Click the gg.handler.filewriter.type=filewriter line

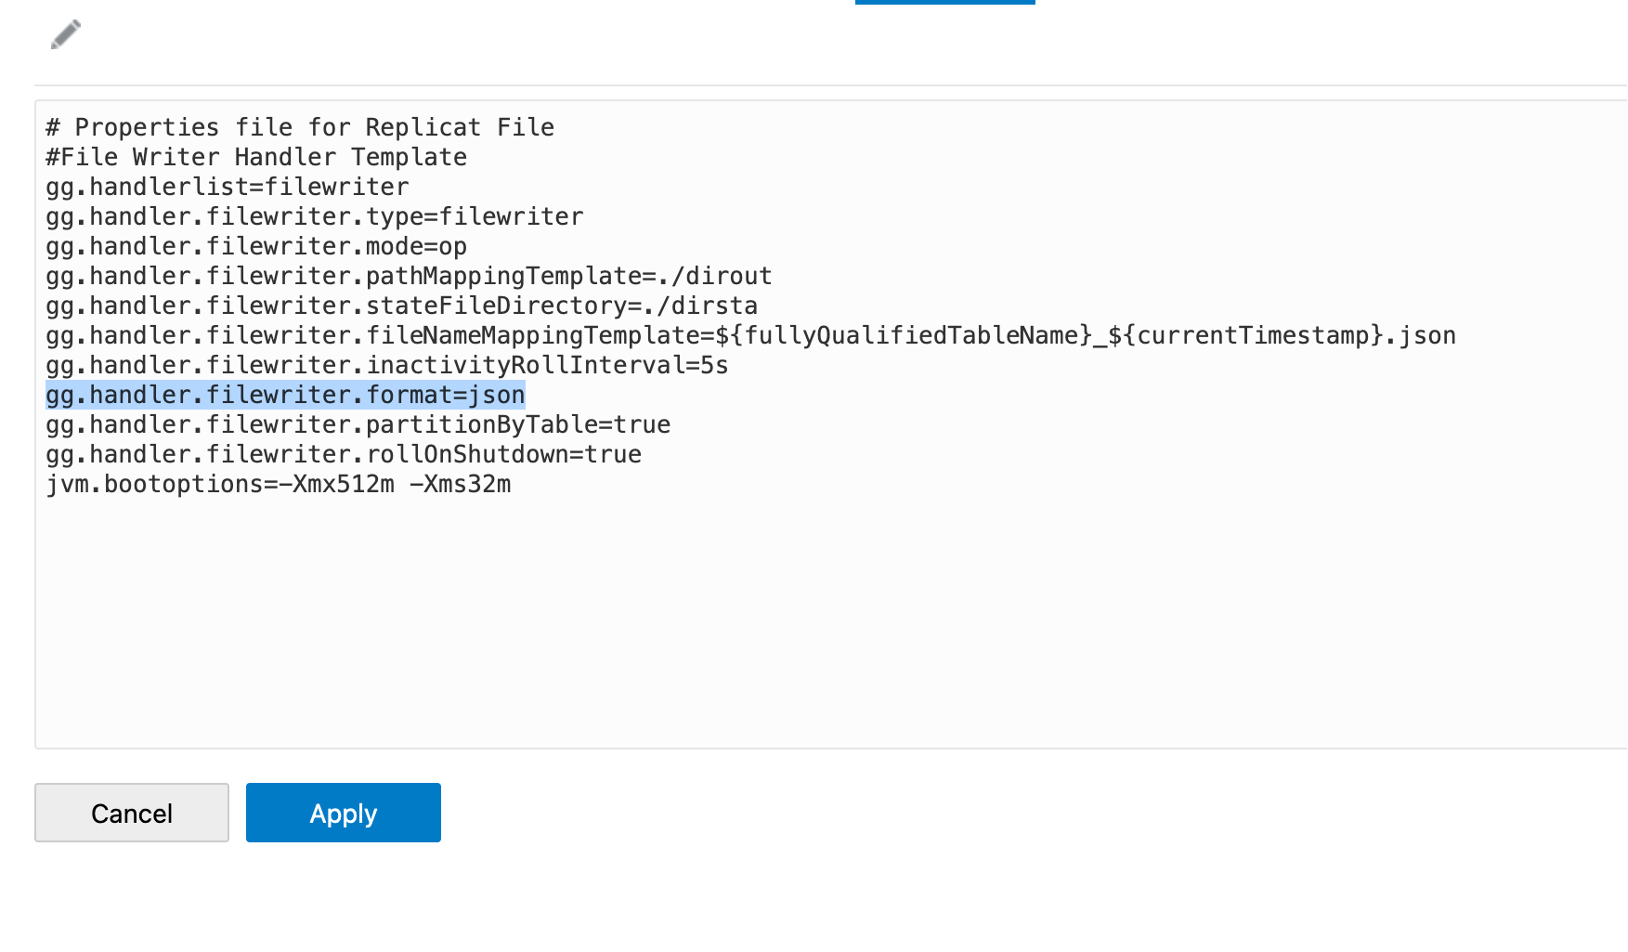point(313,216)
